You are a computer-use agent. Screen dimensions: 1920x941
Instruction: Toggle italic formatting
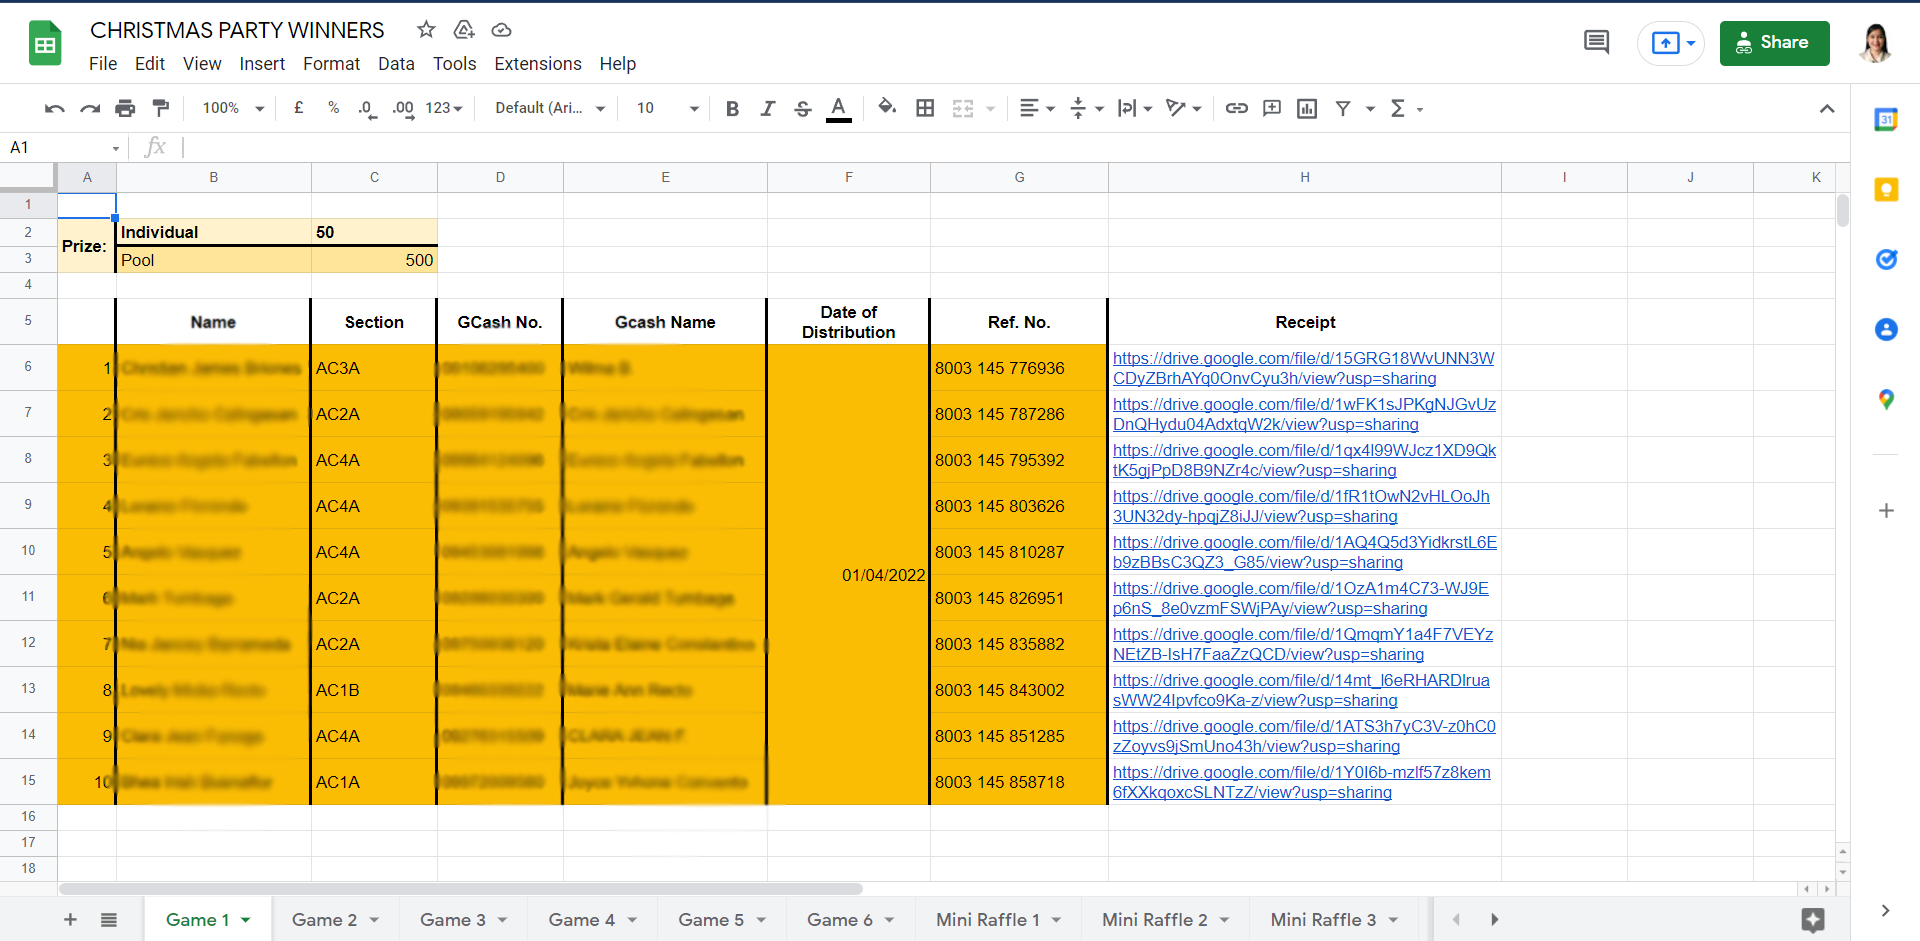pyautogui.click(x=767, y=108)
